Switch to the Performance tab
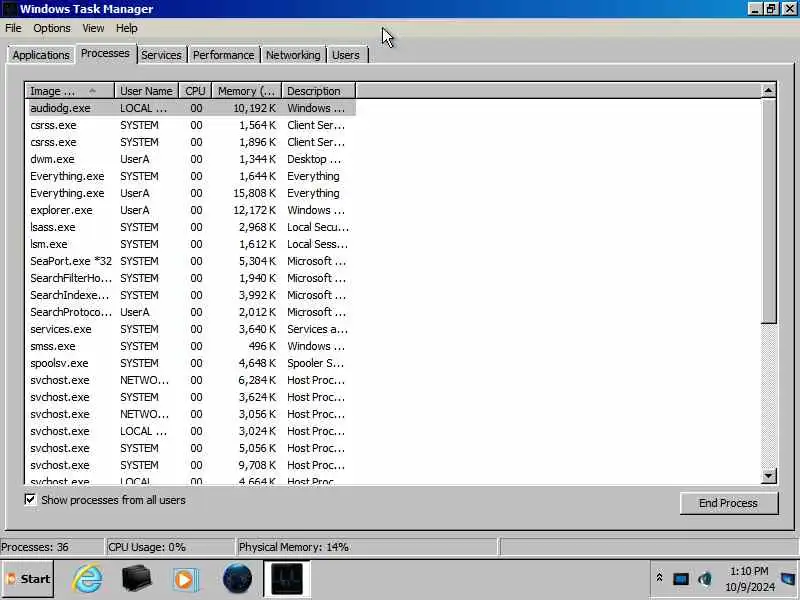Image resolution: width=800 pixels, height=600 pixels. (223, 55)
